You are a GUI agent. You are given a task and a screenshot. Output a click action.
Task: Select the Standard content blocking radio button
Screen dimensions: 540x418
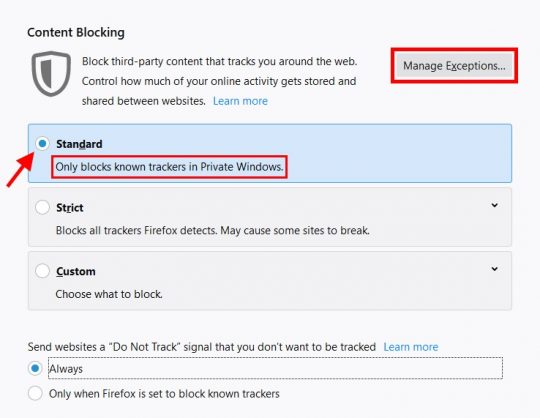[x=42, y=144]
